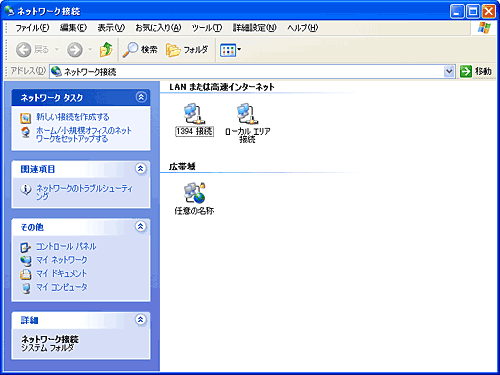This screenshot has height=375, width=500.
Task: Select the 任意の名称 broadband connection icon
Action: (194, 193)
